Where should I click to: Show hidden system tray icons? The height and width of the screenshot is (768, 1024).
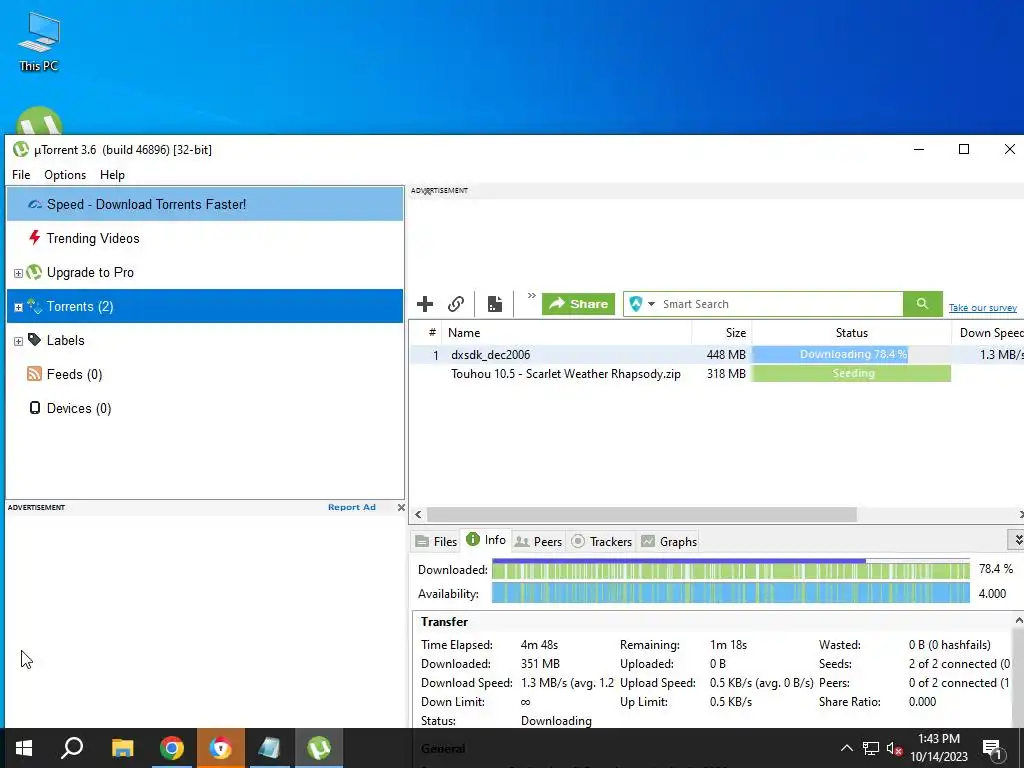846,748
